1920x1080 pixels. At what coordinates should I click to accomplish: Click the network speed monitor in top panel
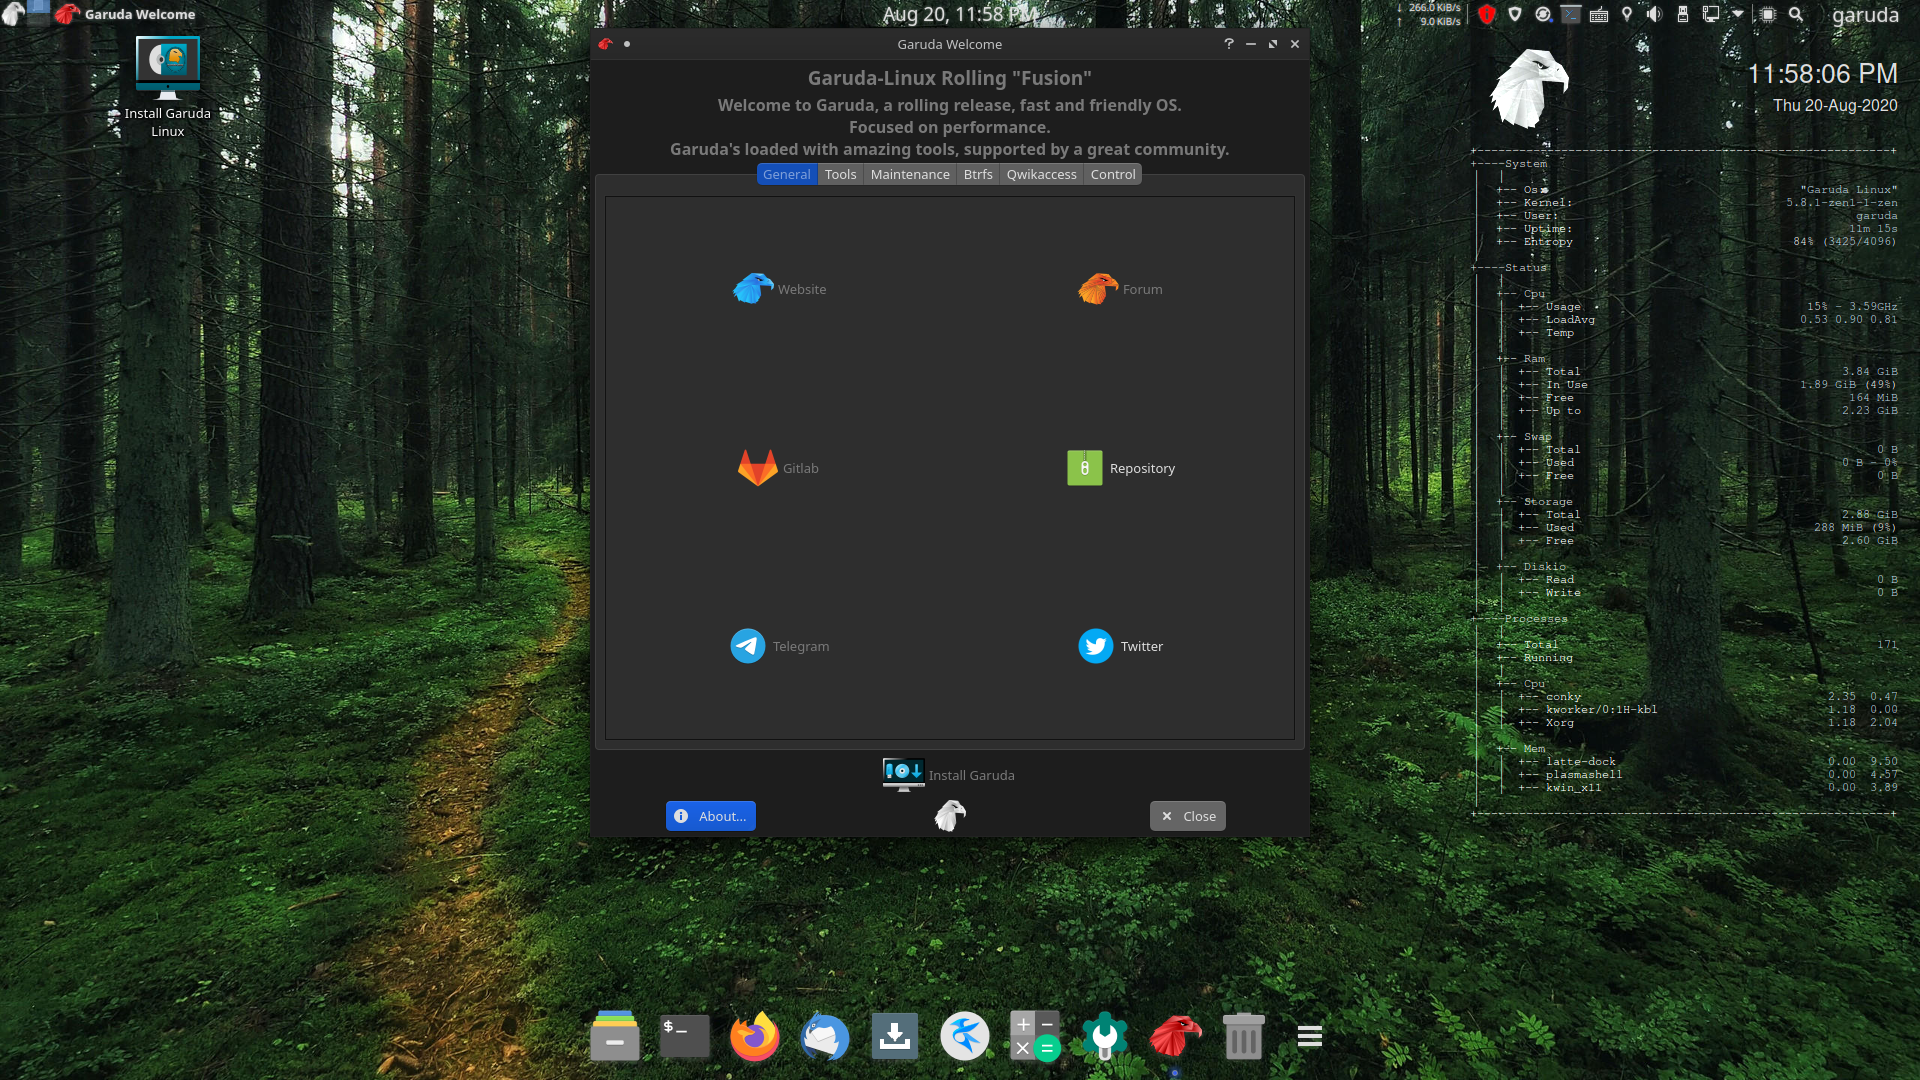pyautogui.click(x=1430, y=14)
